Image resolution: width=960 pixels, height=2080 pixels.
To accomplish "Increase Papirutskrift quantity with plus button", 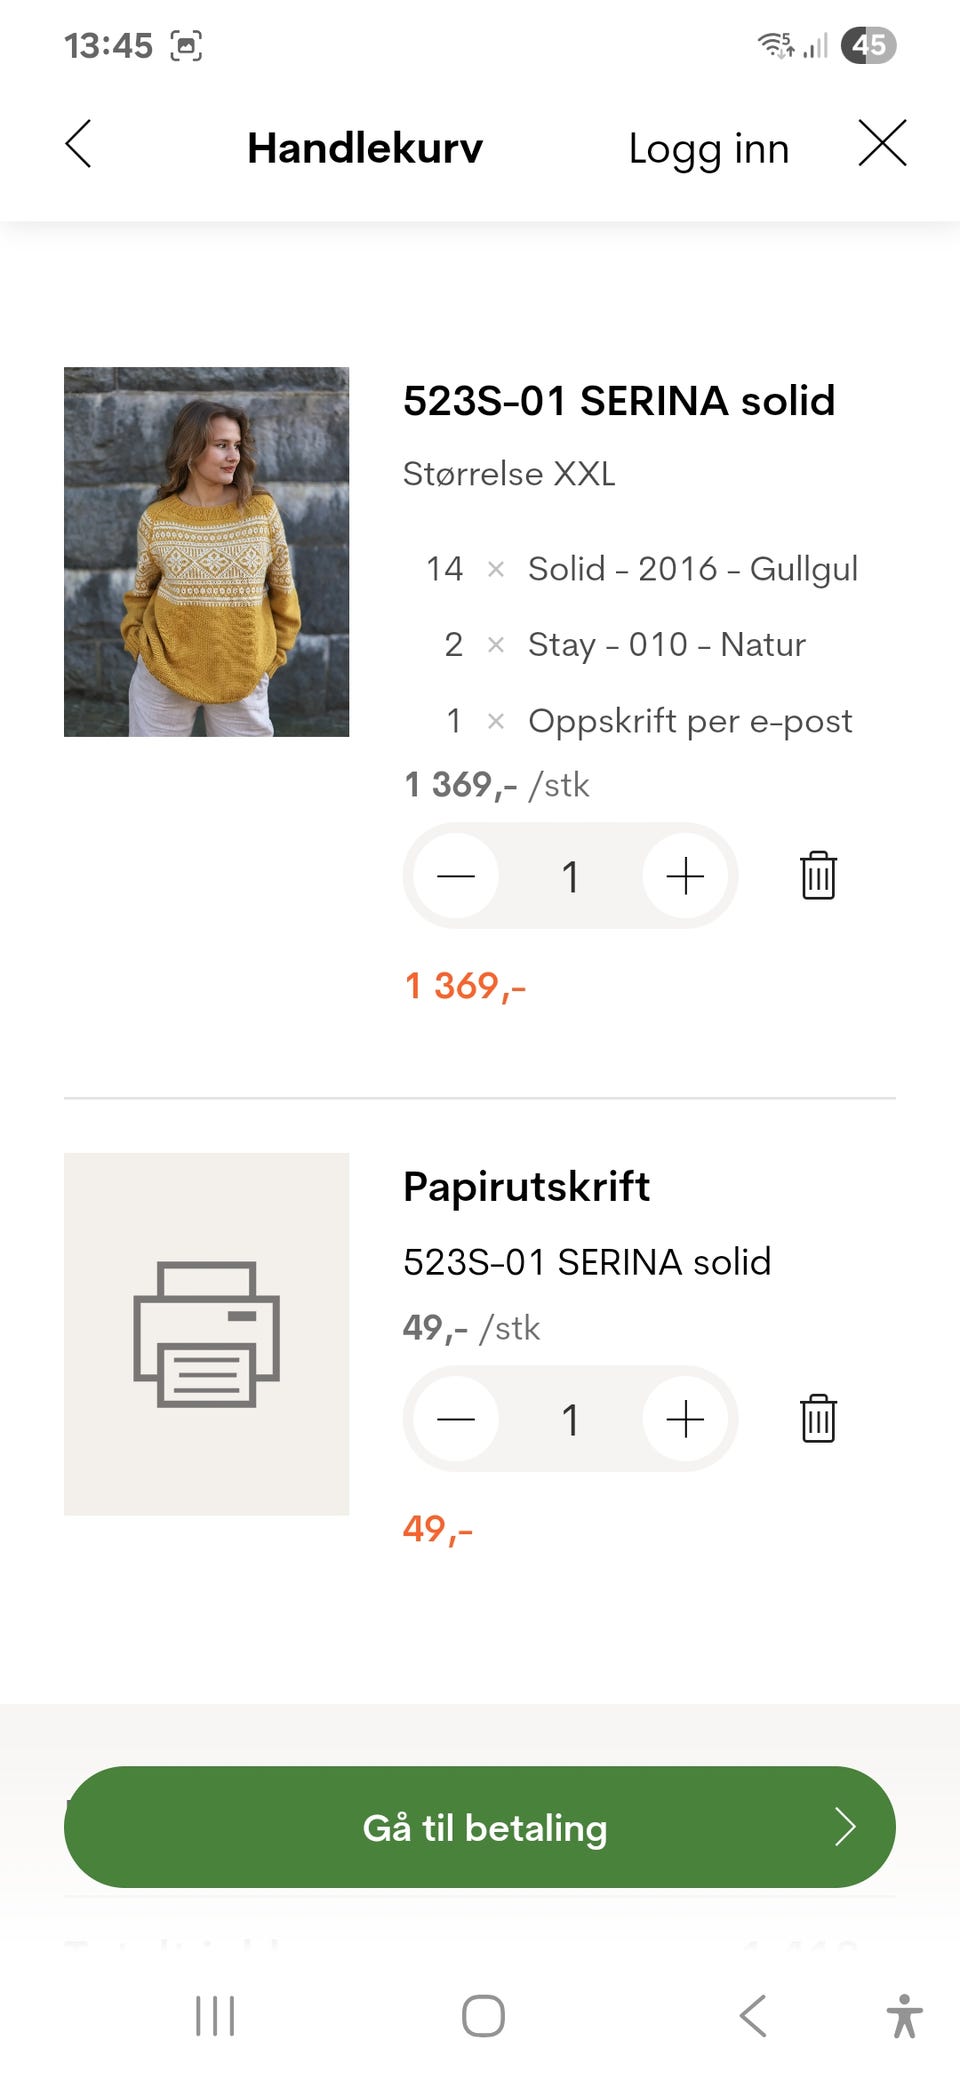I will pos(685,1419).
